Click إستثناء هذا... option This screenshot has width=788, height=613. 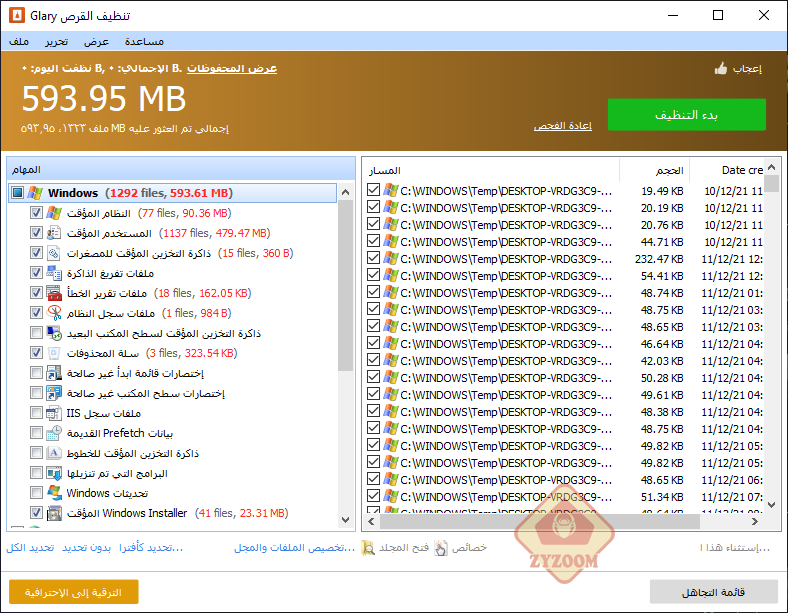pyautogui.click(x=734, y=548)
